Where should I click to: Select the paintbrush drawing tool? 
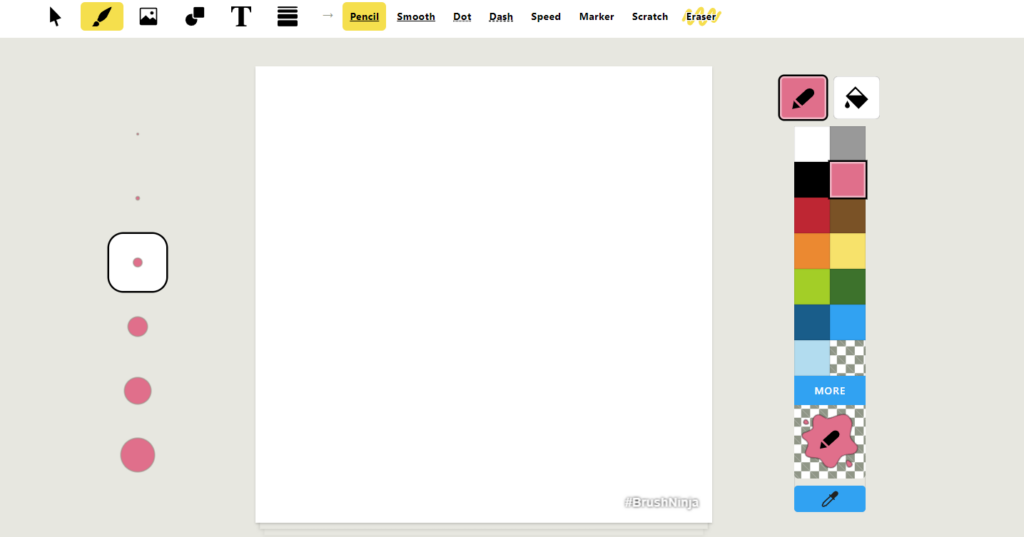pos(102,16)
